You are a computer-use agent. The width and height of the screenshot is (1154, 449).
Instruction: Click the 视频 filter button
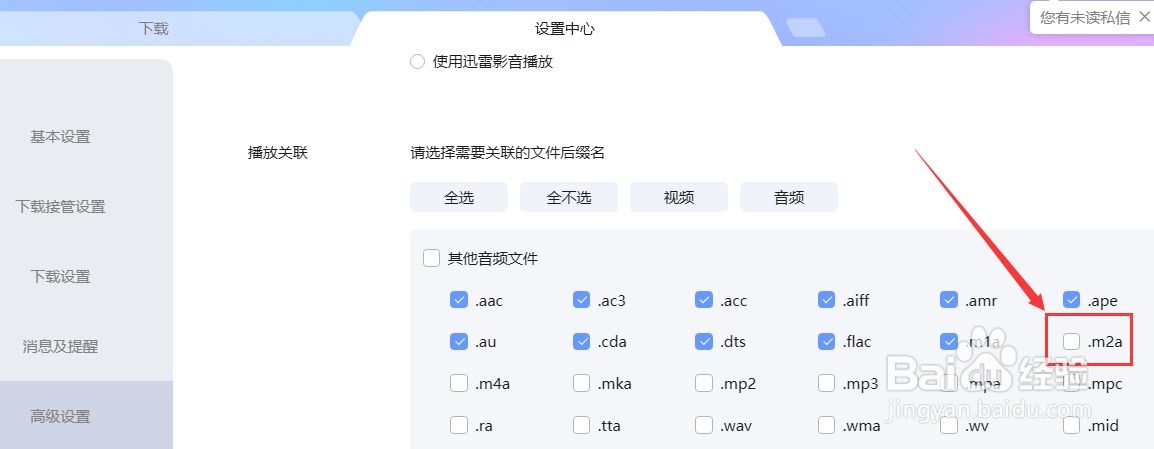679,197
